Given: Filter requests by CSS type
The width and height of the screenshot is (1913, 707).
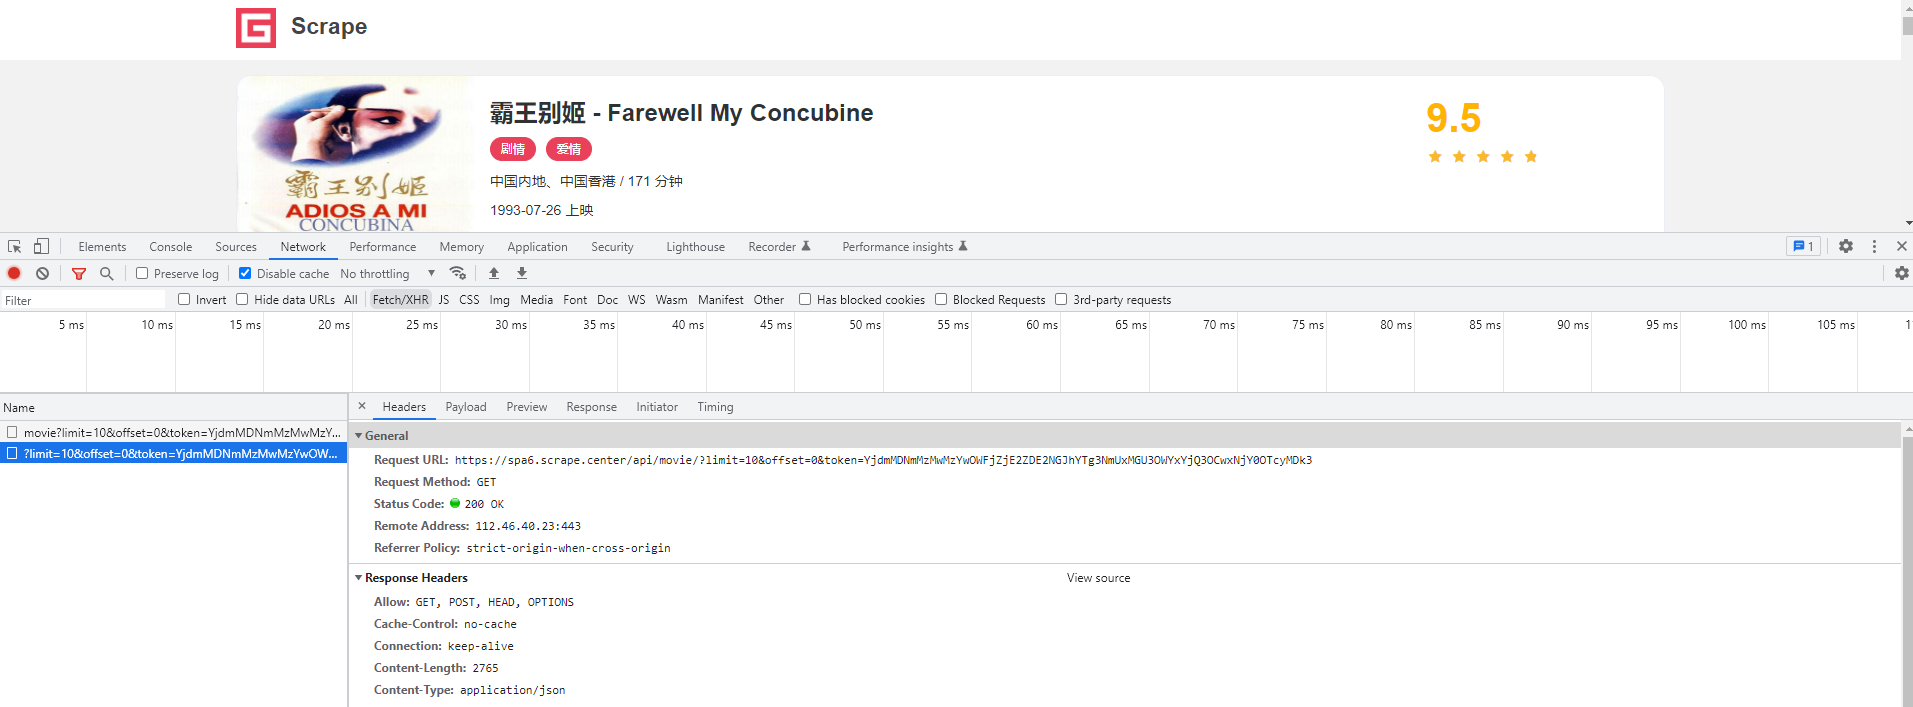Looking at the screenshot, I should click(469, 300).
